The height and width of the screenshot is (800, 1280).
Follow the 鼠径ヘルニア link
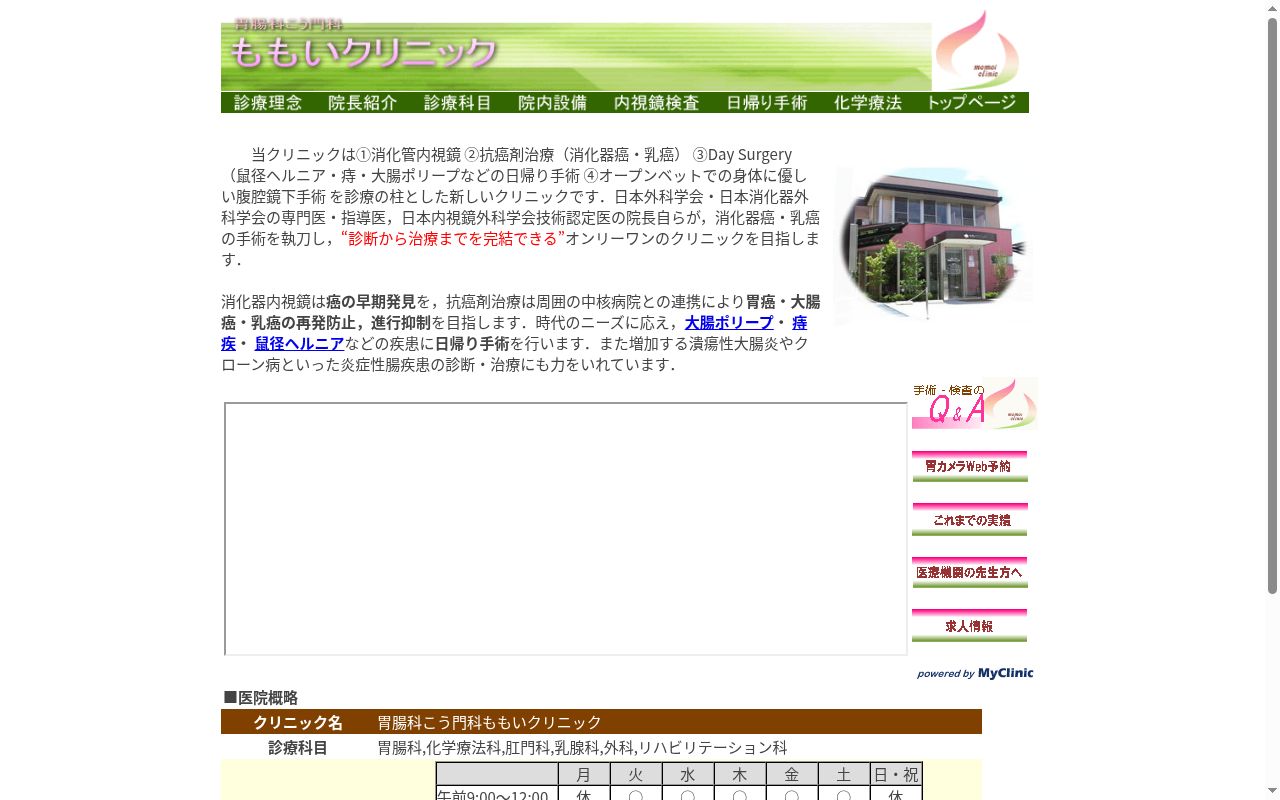coord(299,343)
